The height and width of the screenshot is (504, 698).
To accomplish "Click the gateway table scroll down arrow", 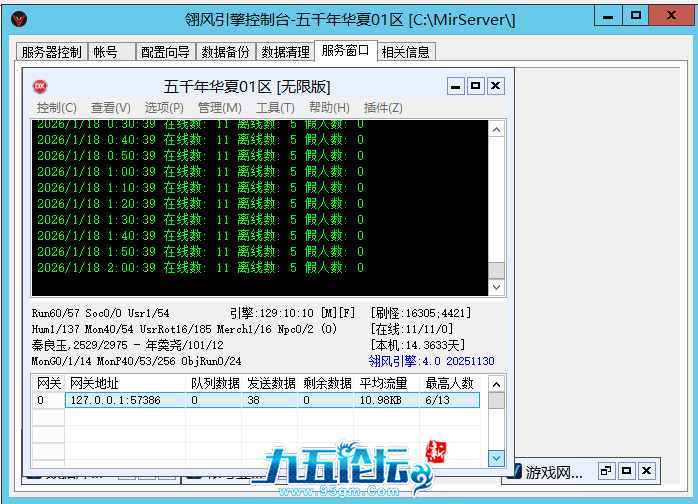I will (x=496, y=457).
